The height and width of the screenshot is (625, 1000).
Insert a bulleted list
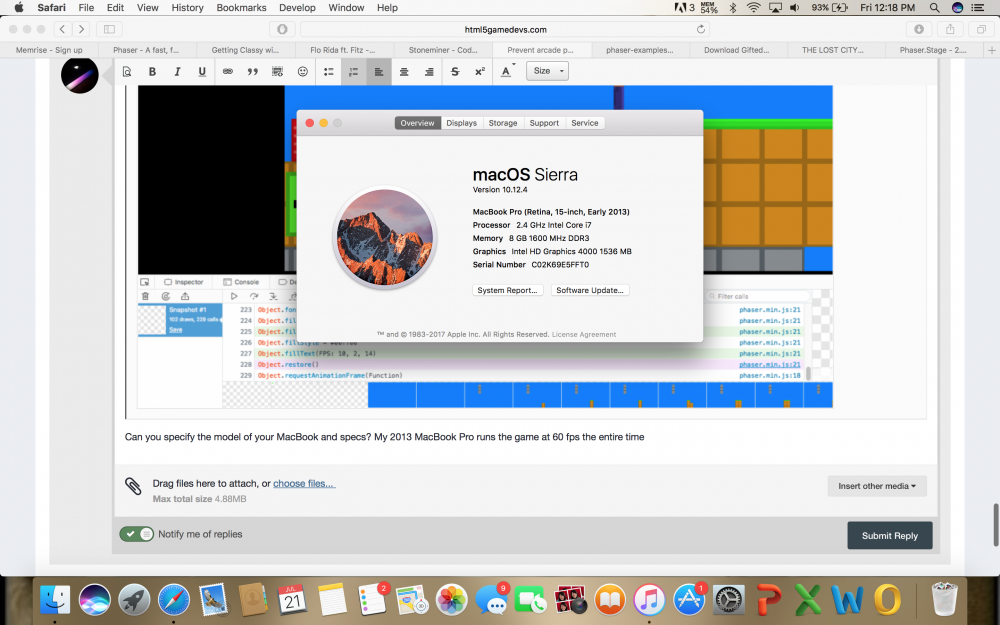click(x=328, y=71)
